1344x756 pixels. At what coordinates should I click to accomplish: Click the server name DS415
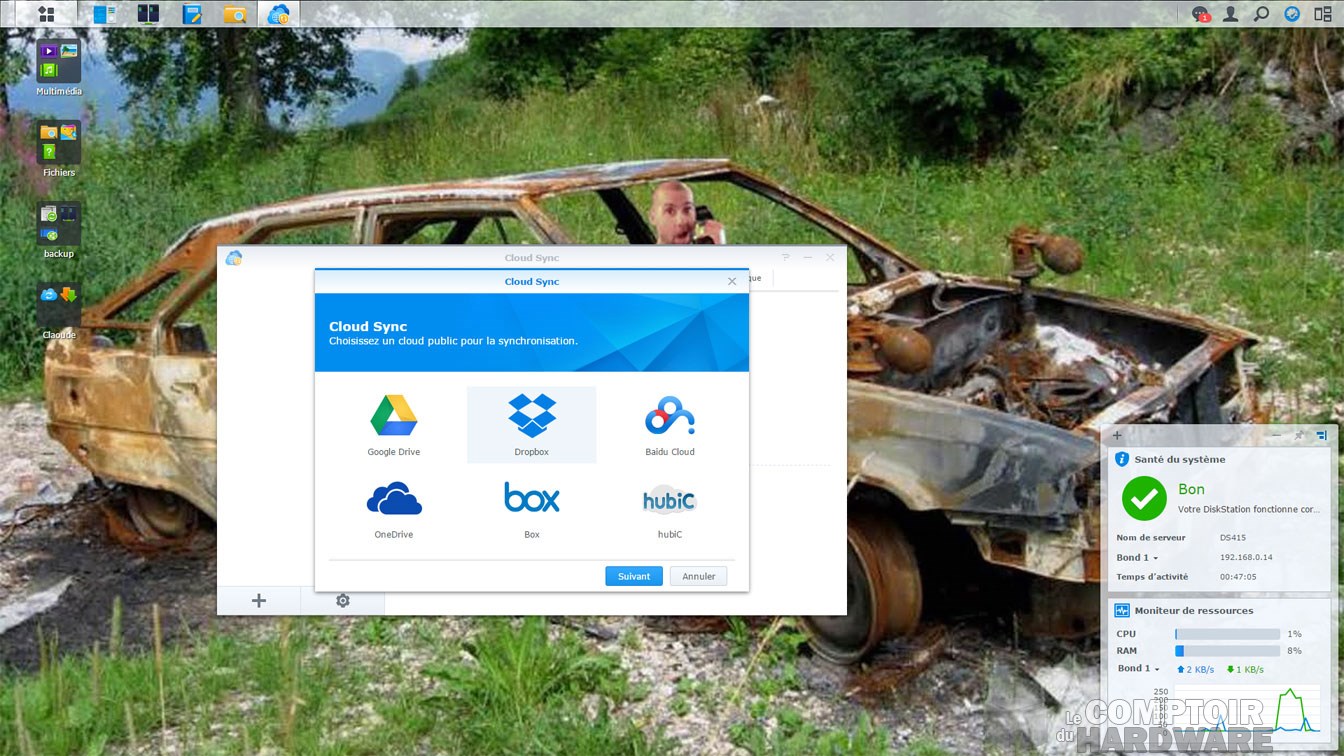1233,538
